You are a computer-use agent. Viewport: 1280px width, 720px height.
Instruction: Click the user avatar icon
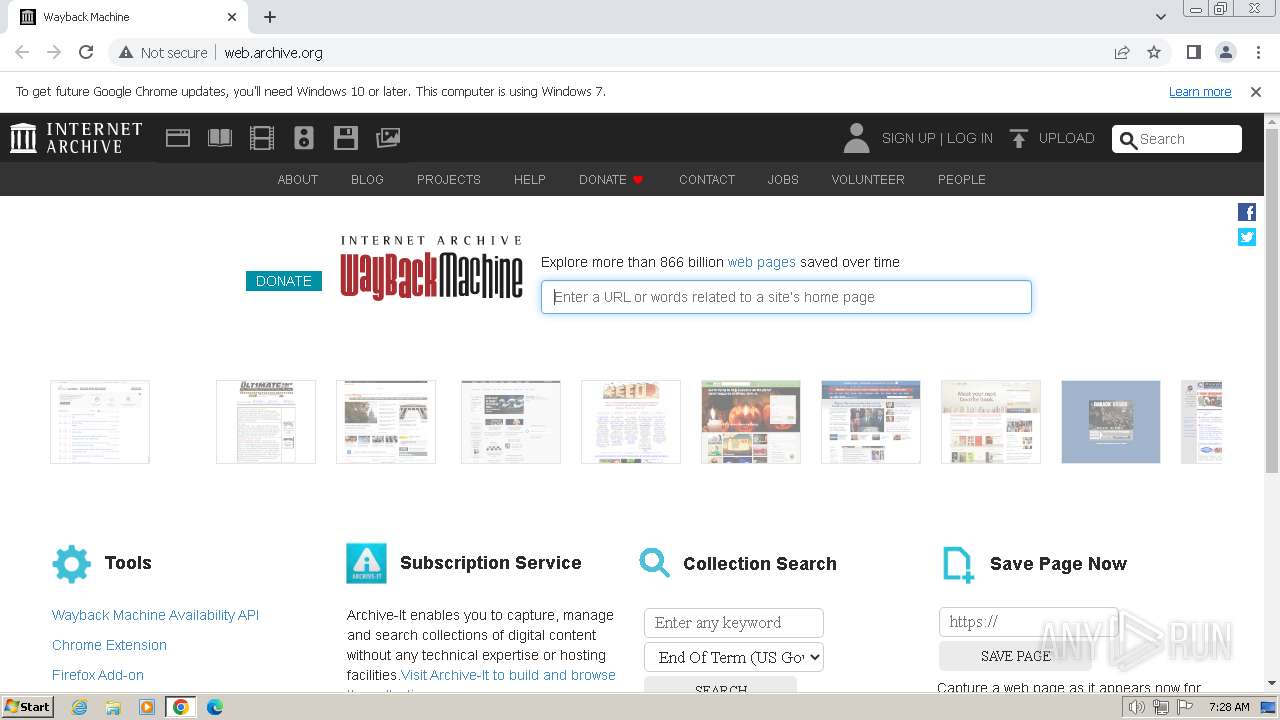(856, 138)
